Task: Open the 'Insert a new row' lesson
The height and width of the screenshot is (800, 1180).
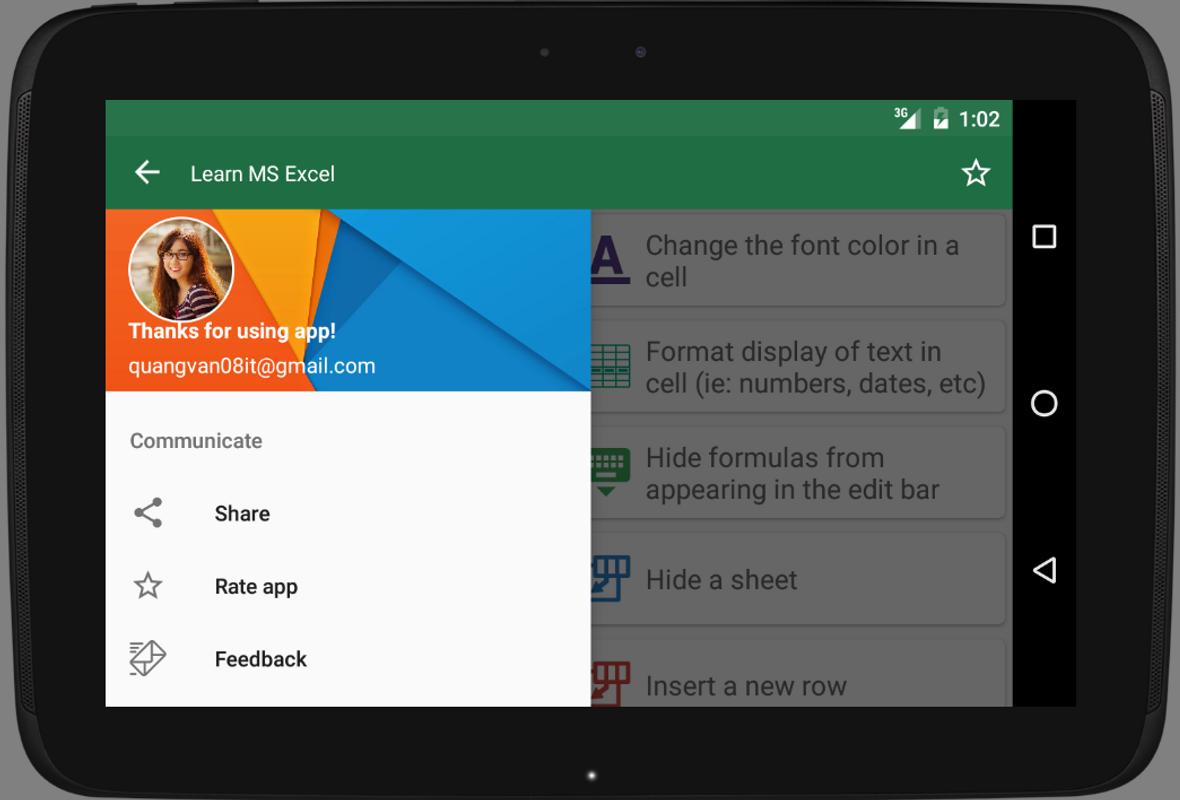Action: click(x=798, y=675)
